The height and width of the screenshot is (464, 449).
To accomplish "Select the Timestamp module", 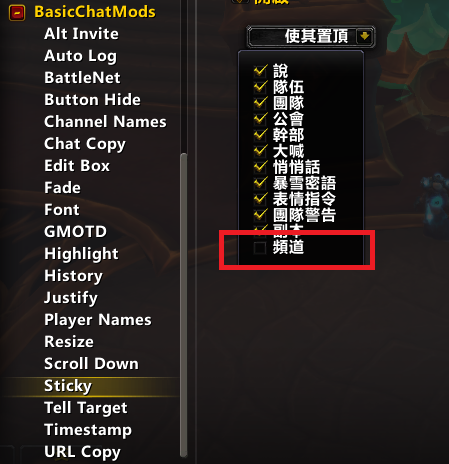I will coord(88,430).
